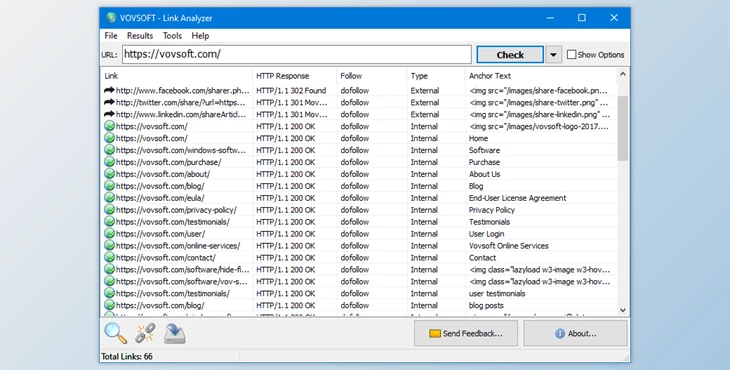Click 'External' type of facebook.com row

[425, 90]
